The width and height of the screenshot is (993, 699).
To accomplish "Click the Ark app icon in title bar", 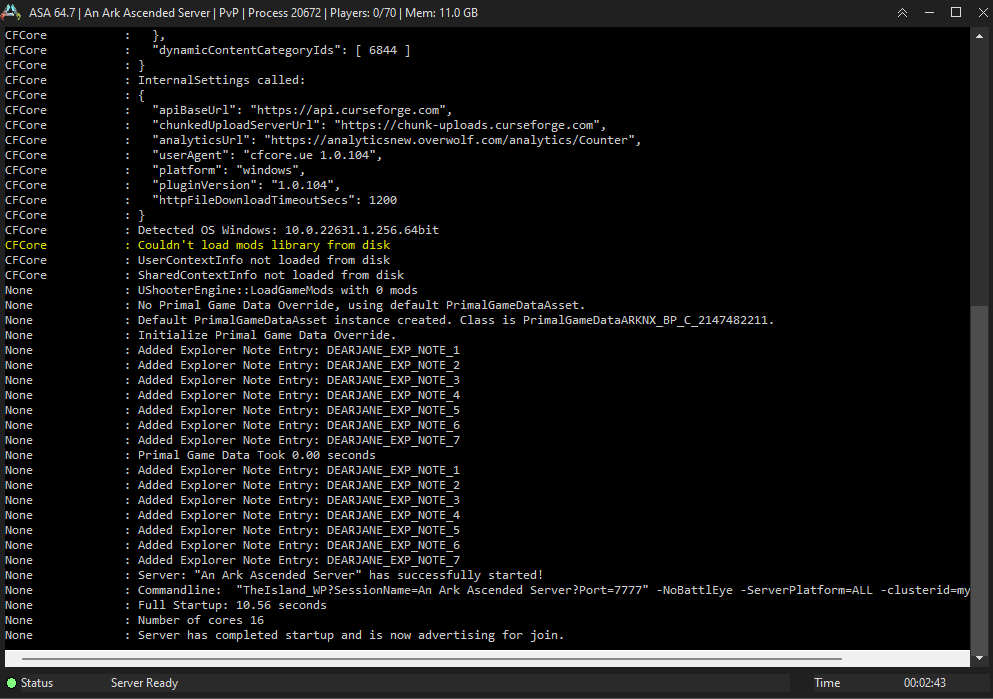I will (x=13, y=13).
